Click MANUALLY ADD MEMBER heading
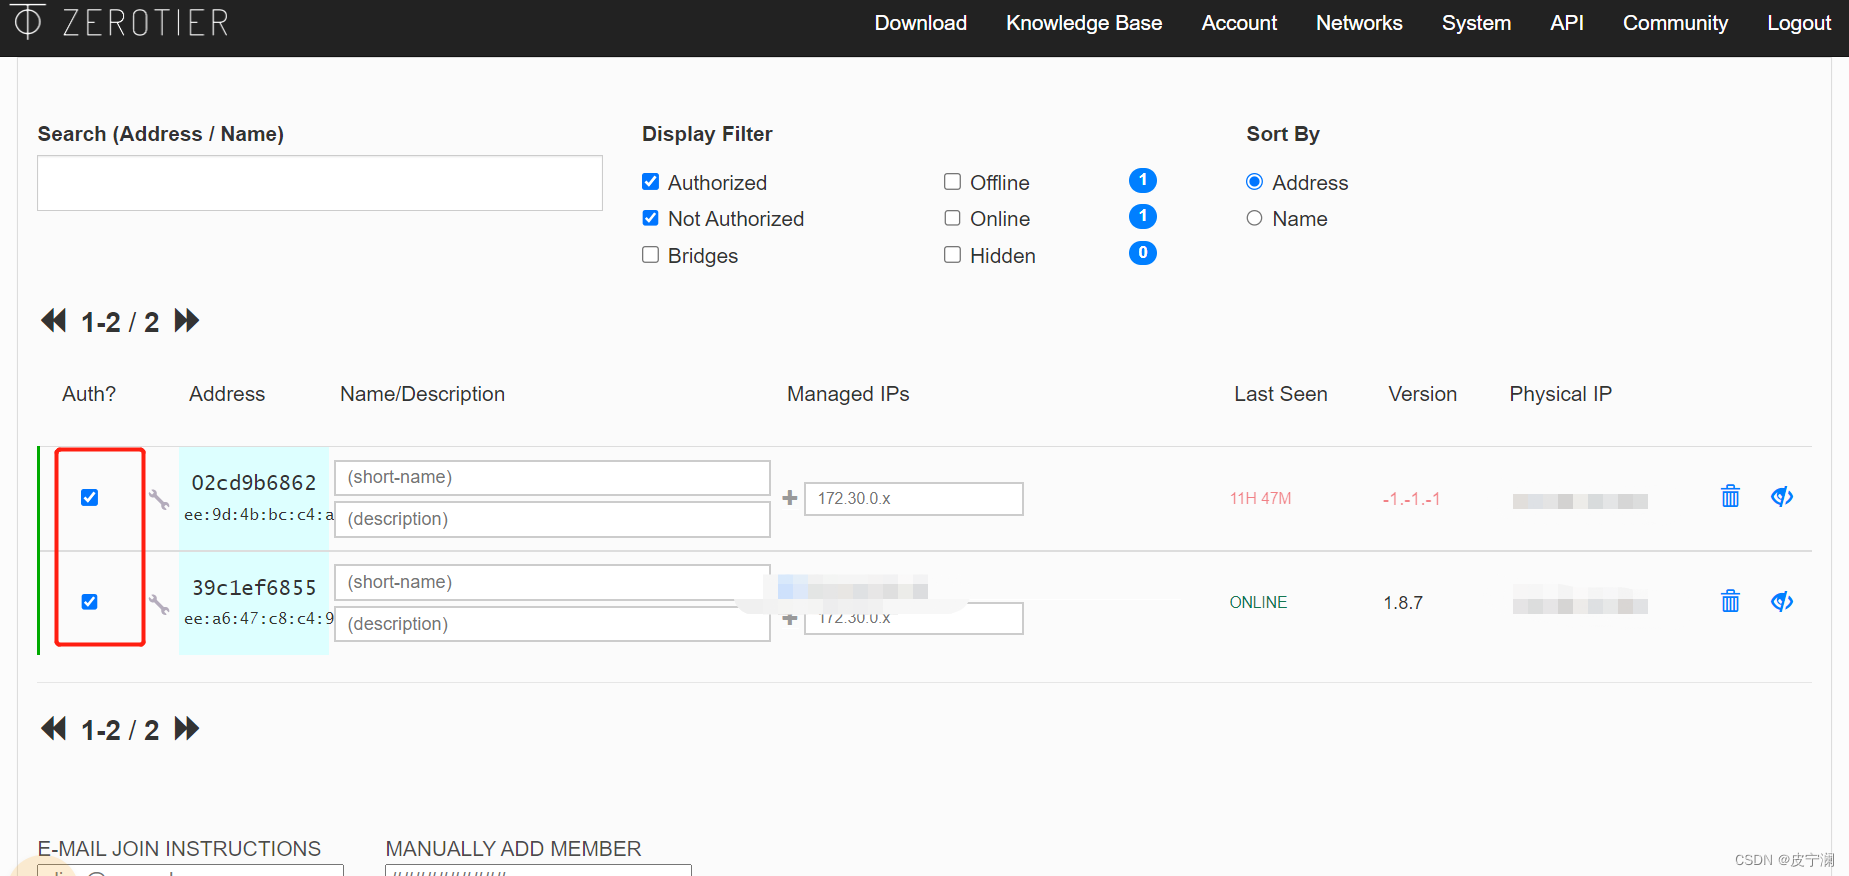Viewport: 1849px width, 876px height. tap(513, 849)
